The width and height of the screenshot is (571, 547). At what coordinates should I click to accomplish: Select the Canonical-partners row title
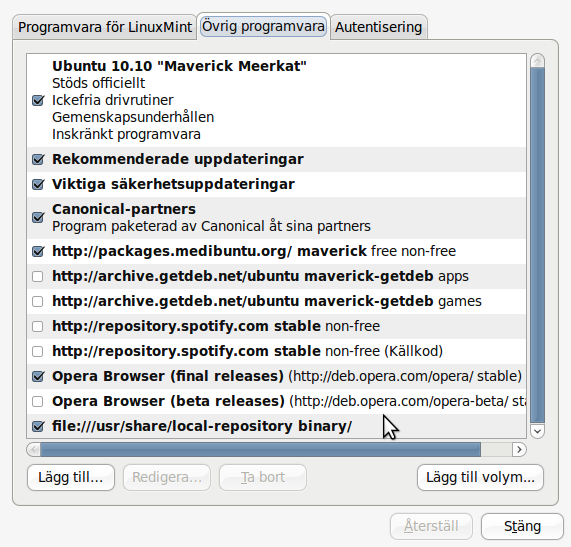pyautogui.click(x=124, y=209)
